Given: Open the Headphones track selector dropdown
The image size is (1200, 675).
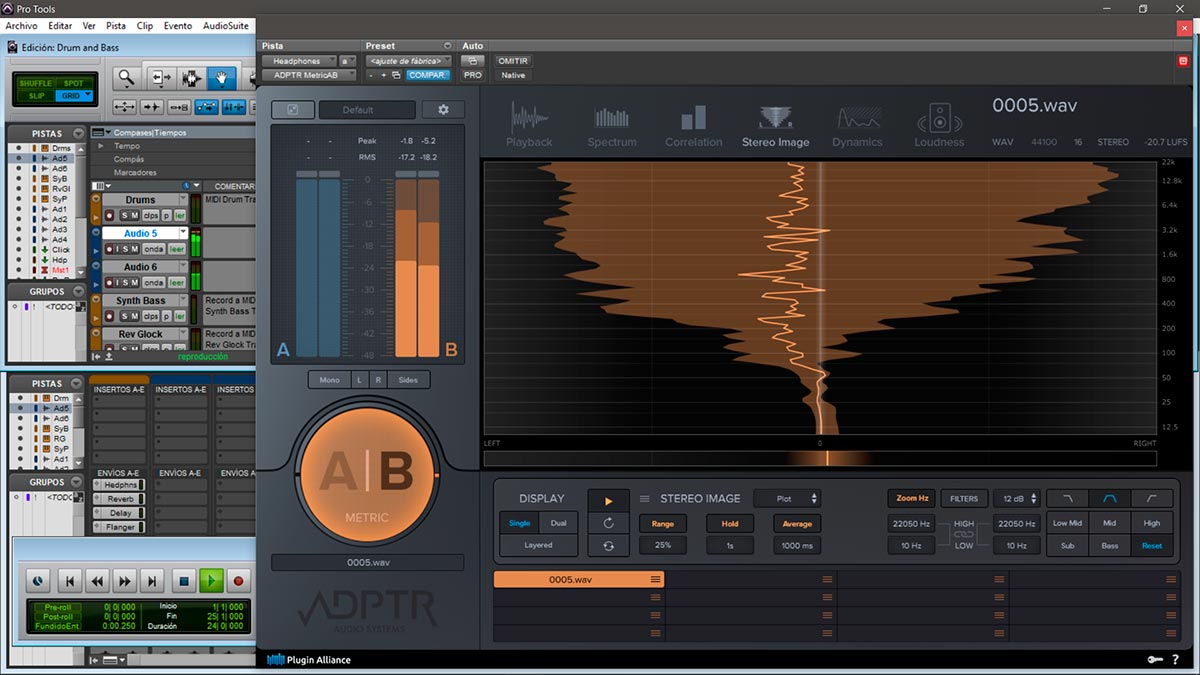Looking at the screenshot, I should [298, 61].
